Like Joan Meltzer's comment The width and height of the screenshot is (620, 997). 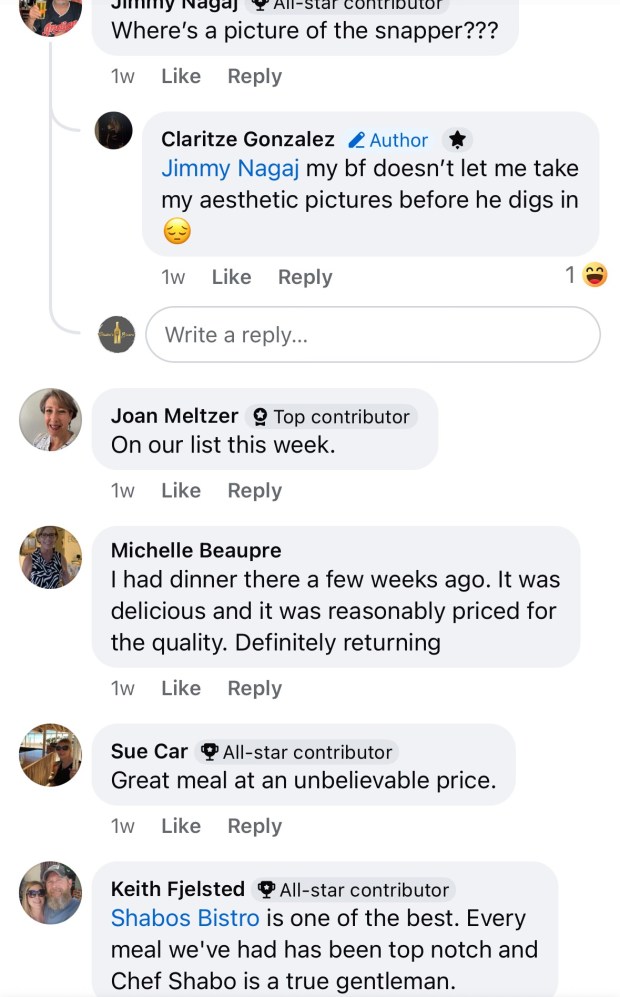pyautogui.click(x=181, y=490)
